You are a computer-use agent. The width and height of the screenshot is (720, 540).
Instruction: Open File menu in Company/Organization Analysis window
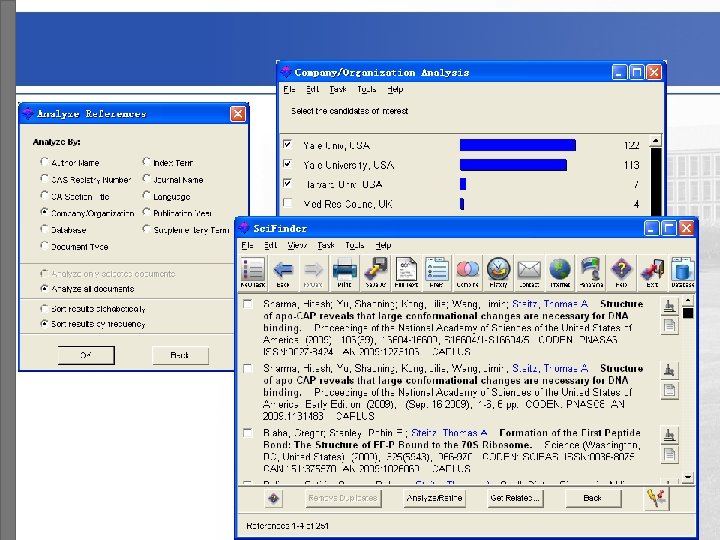tap(289, 90)
